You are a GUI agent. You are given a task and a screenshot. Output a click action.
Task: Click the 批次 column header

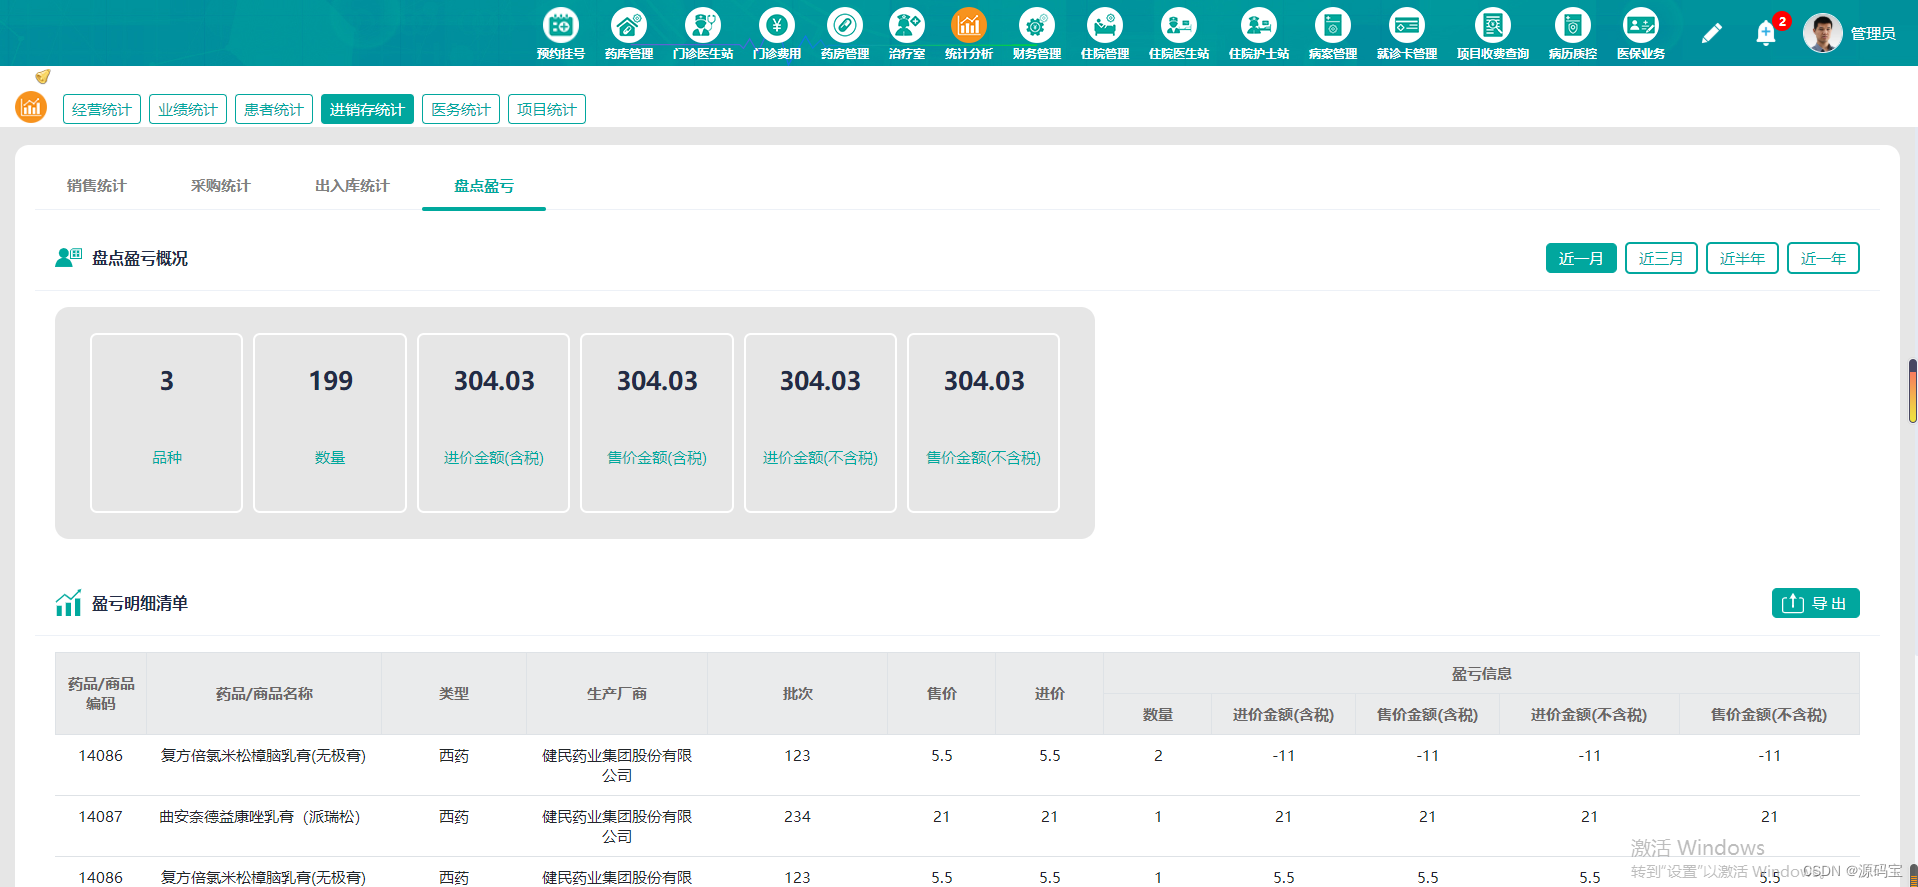pos(797,693)
